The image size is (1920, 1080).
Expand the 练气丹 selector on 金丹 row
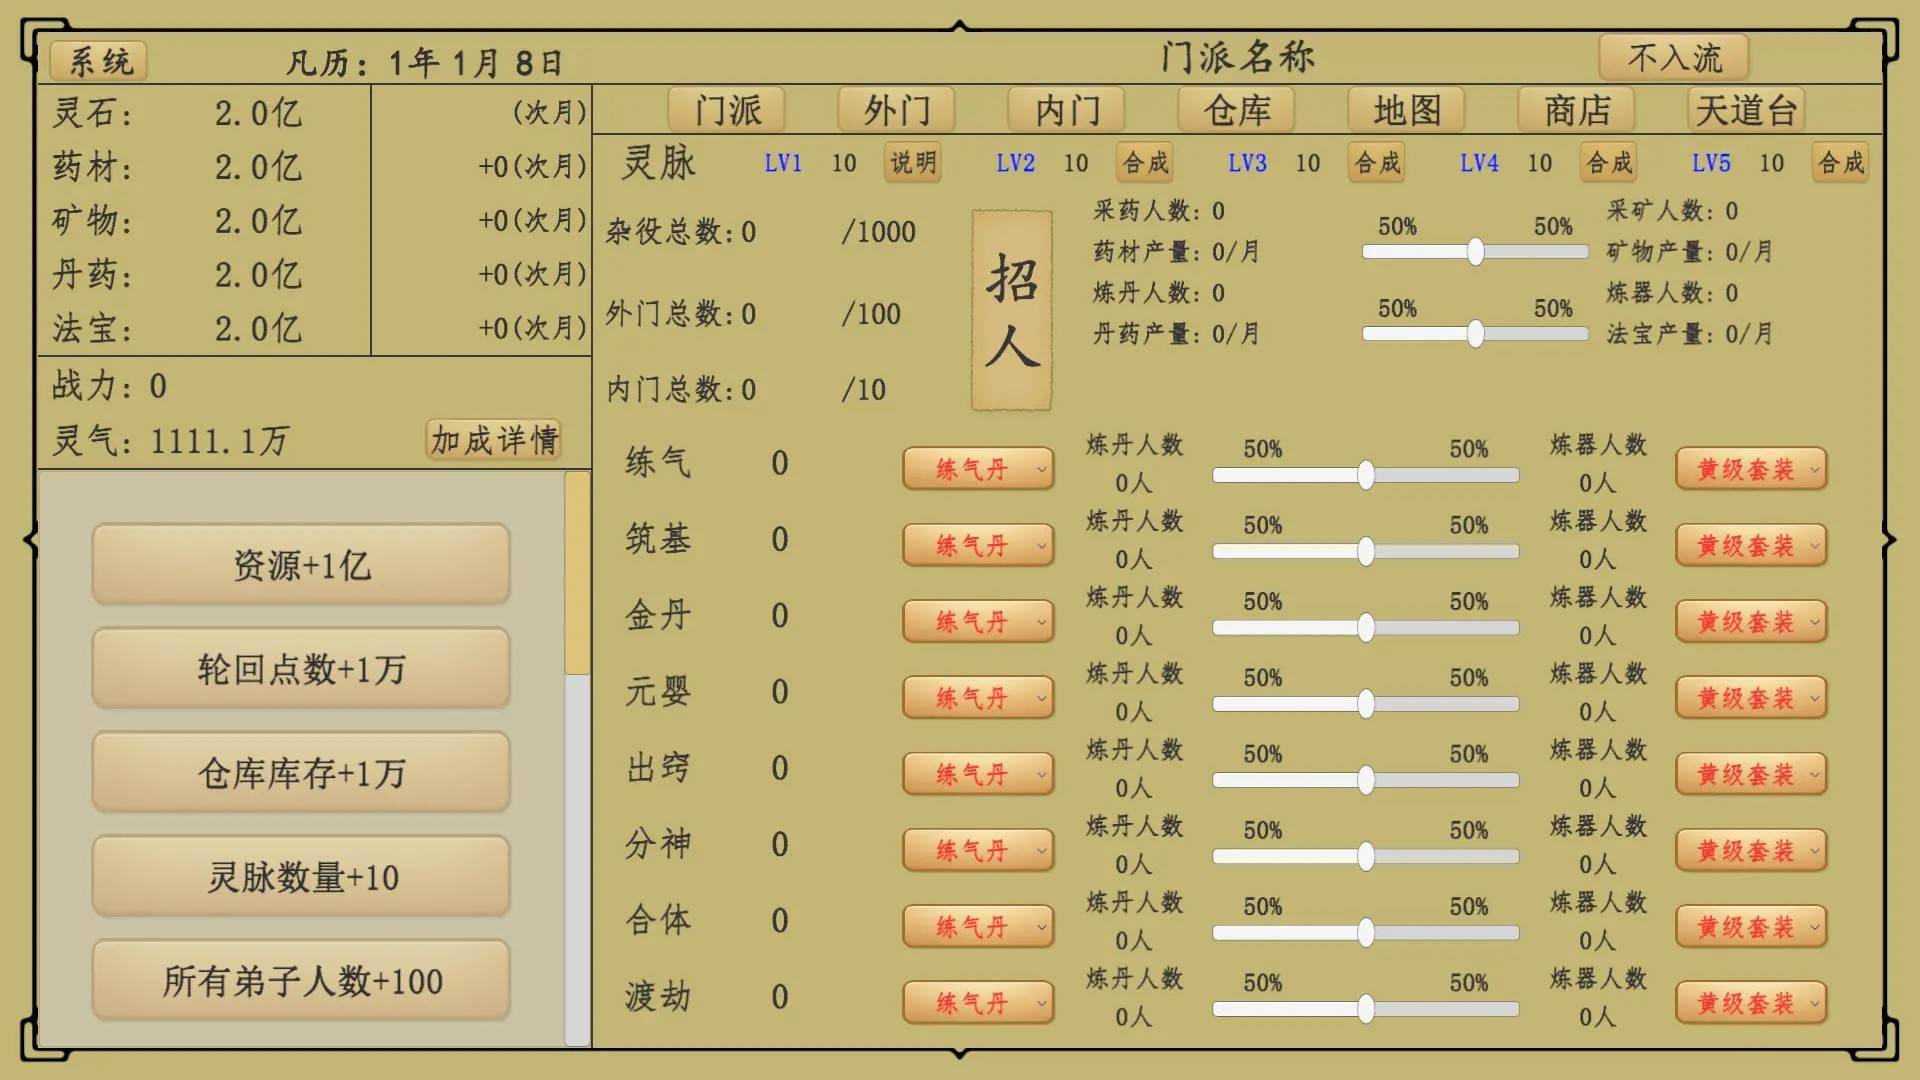(977, 620)
